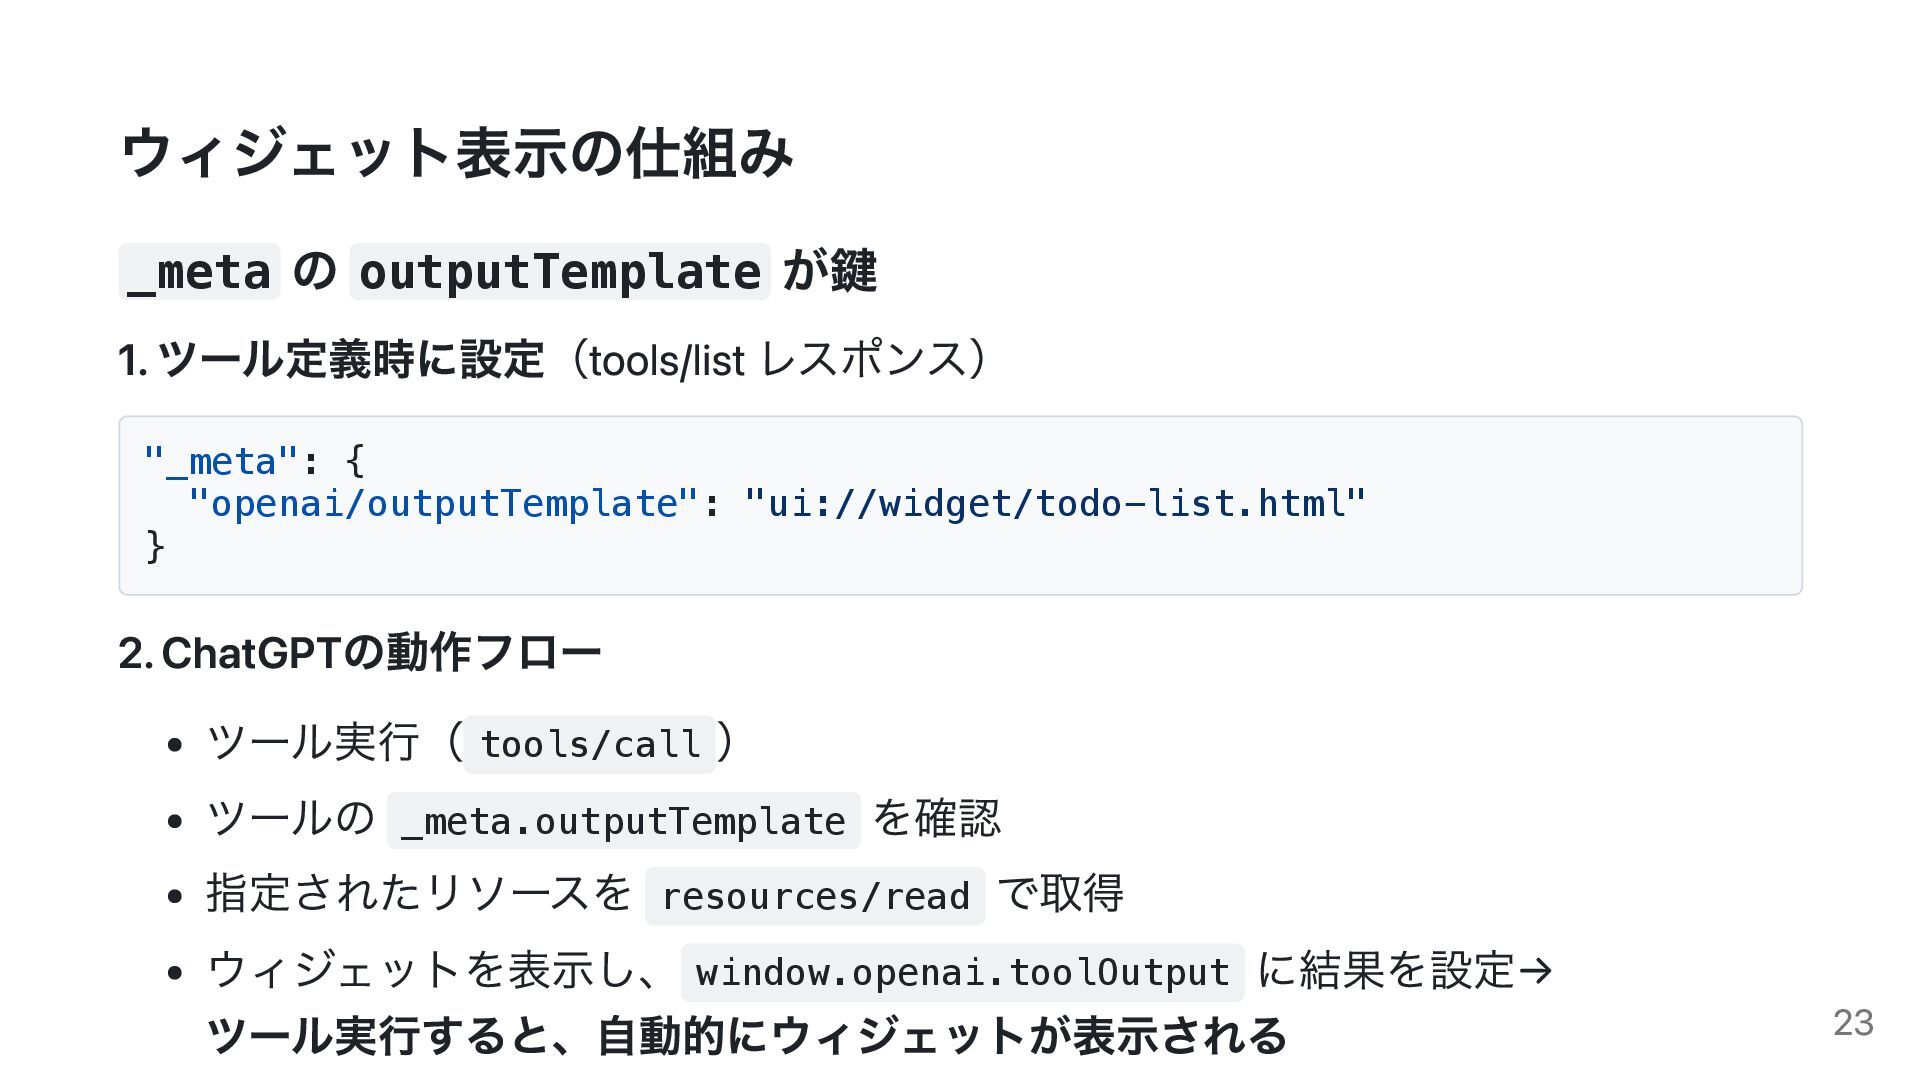
Task: Select the heading ChatGPTの動作フロー
Action: click(x=360, y=653)
